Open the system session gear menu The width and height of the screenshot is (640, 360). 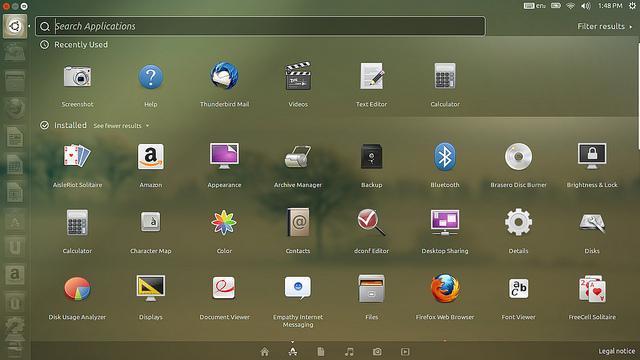pos(632,6)
